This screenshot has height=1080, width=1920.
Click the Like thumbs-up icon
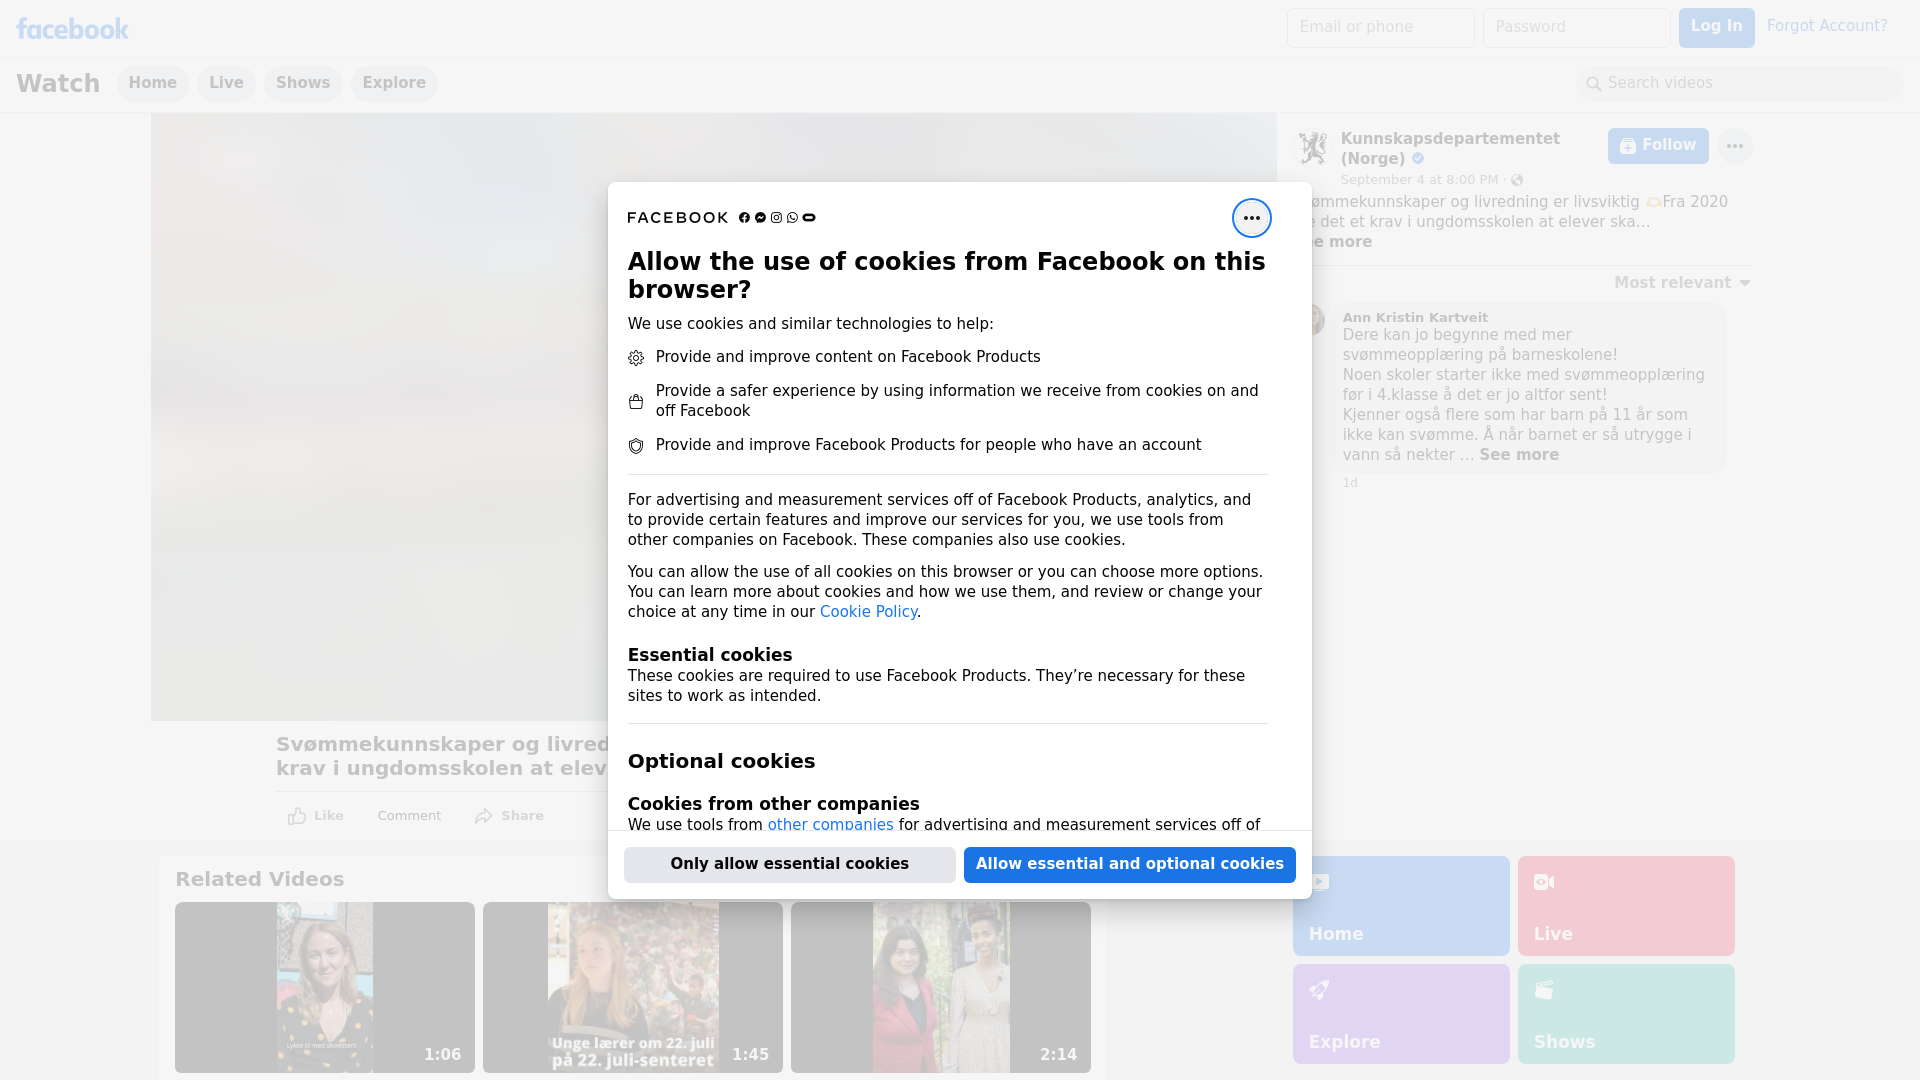297,816
